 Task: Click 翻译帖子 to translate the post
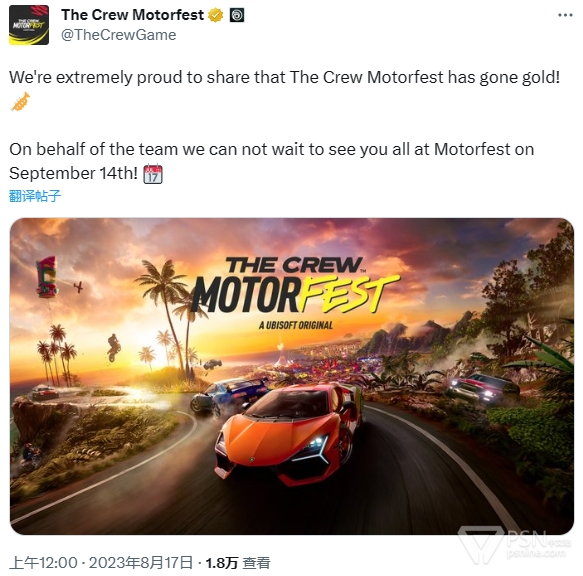point(35,196)
